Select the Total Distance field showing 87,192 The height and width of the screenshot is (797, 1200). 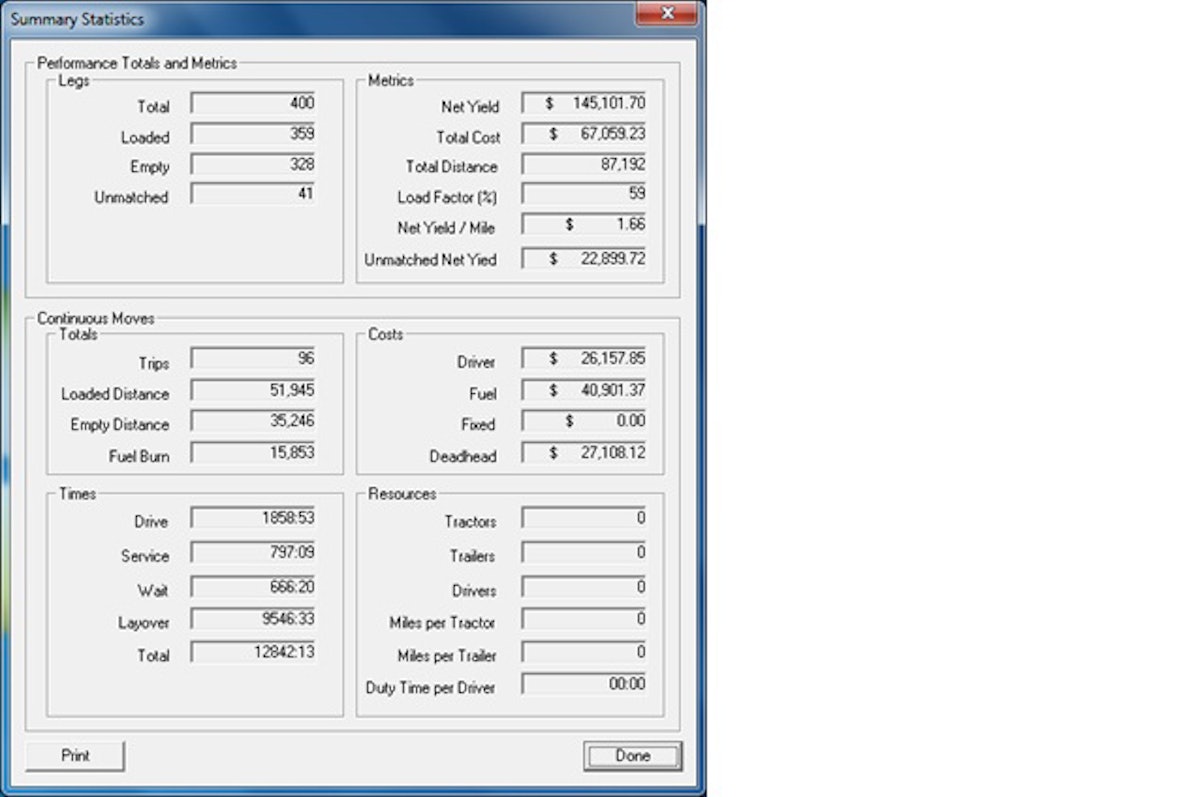[x=585, y=166]
